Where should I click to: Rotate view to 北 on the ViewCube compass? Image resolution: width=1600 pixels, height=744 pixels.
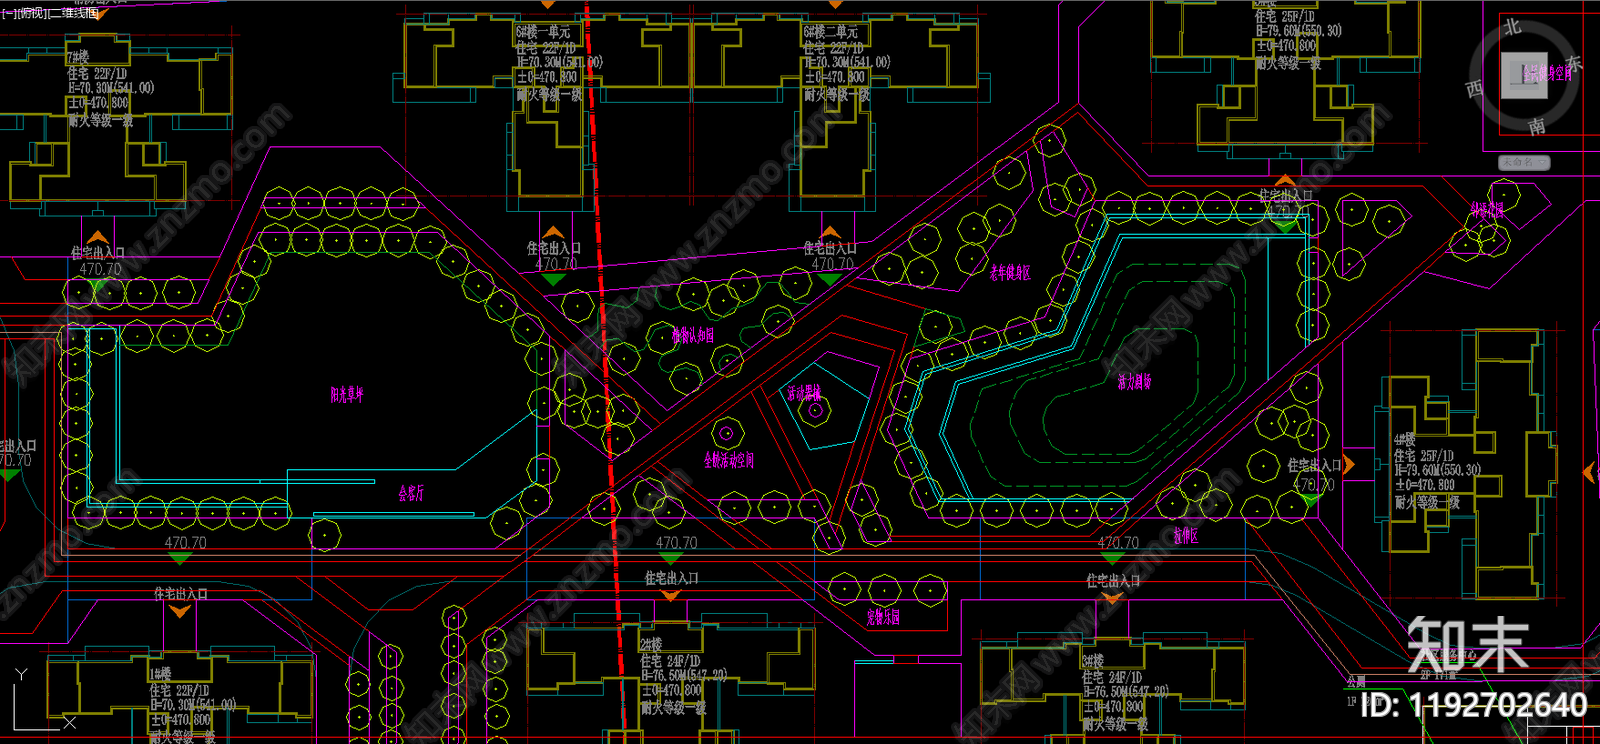1513,27
